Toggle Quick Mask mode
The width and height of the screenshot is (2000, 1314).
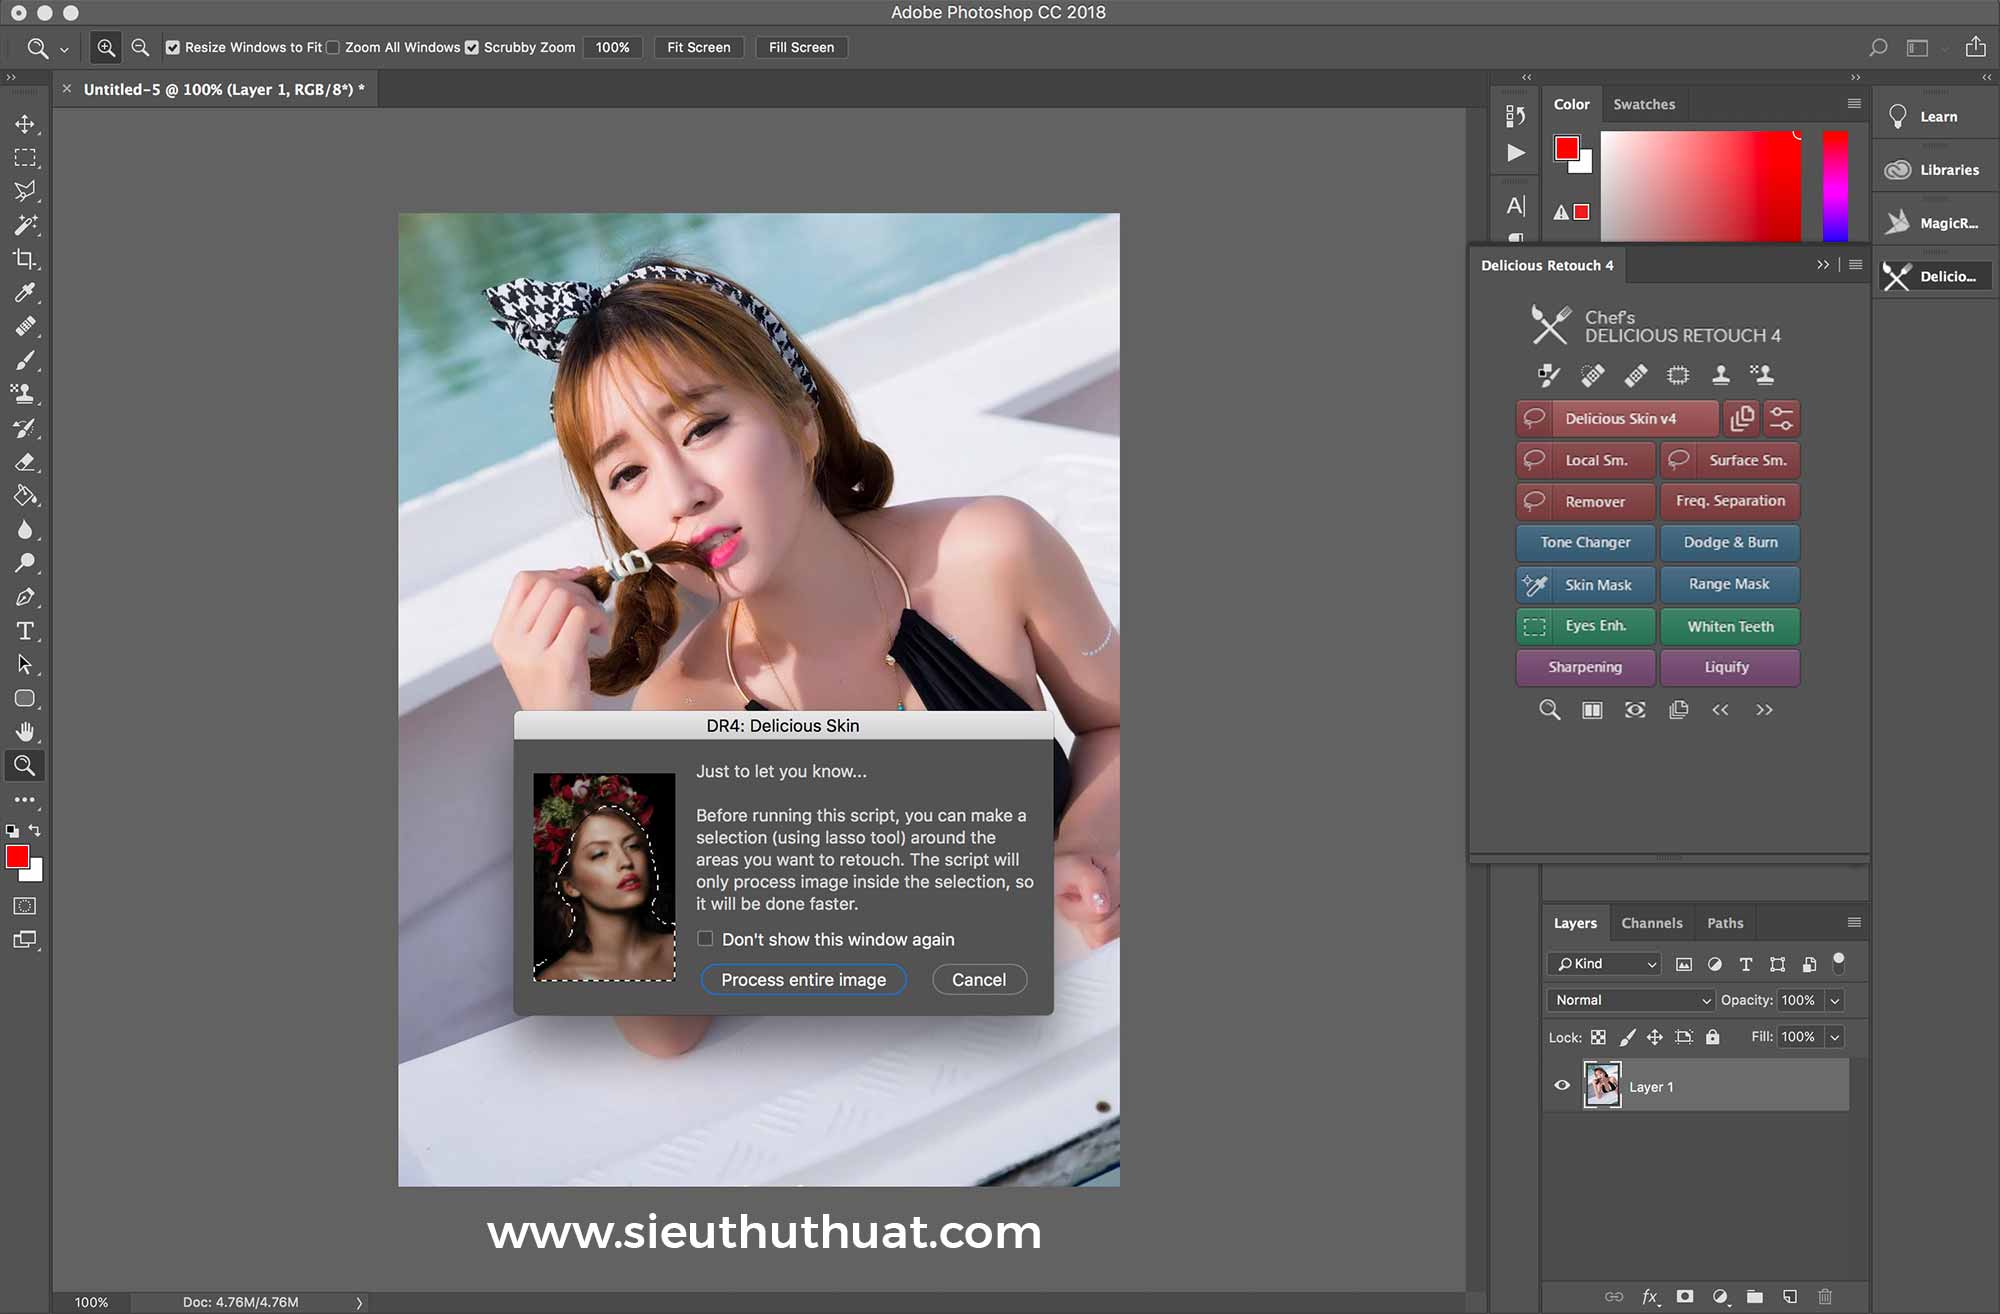(25, 906)
